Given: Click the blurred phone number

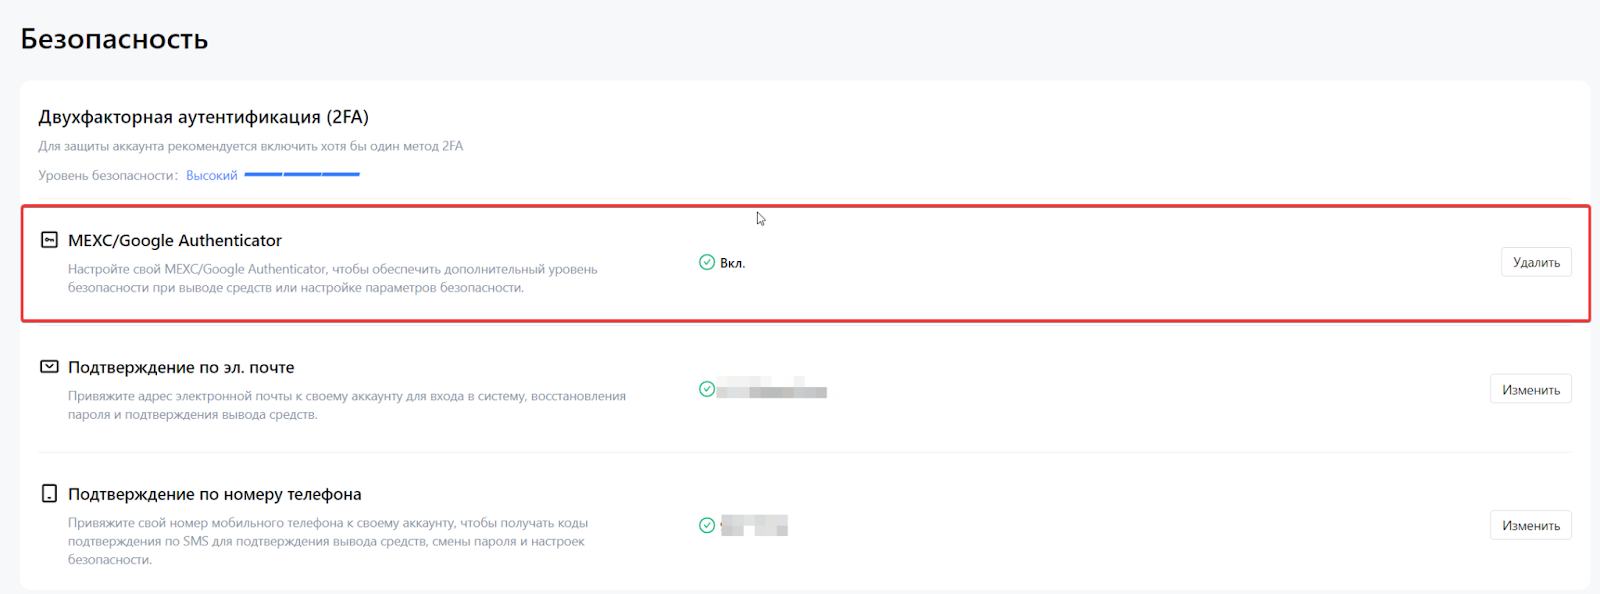Looking at the screenshot, I should 754,525.
